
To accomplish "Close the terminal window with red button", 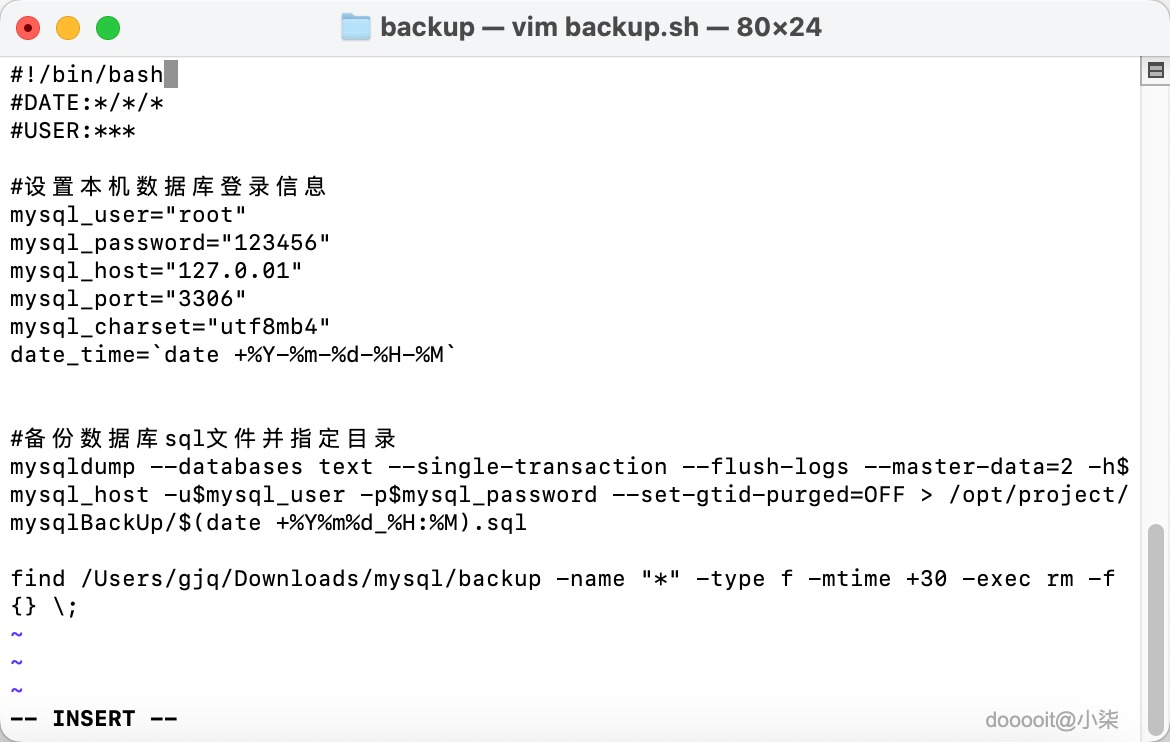I will click(28, 28).
